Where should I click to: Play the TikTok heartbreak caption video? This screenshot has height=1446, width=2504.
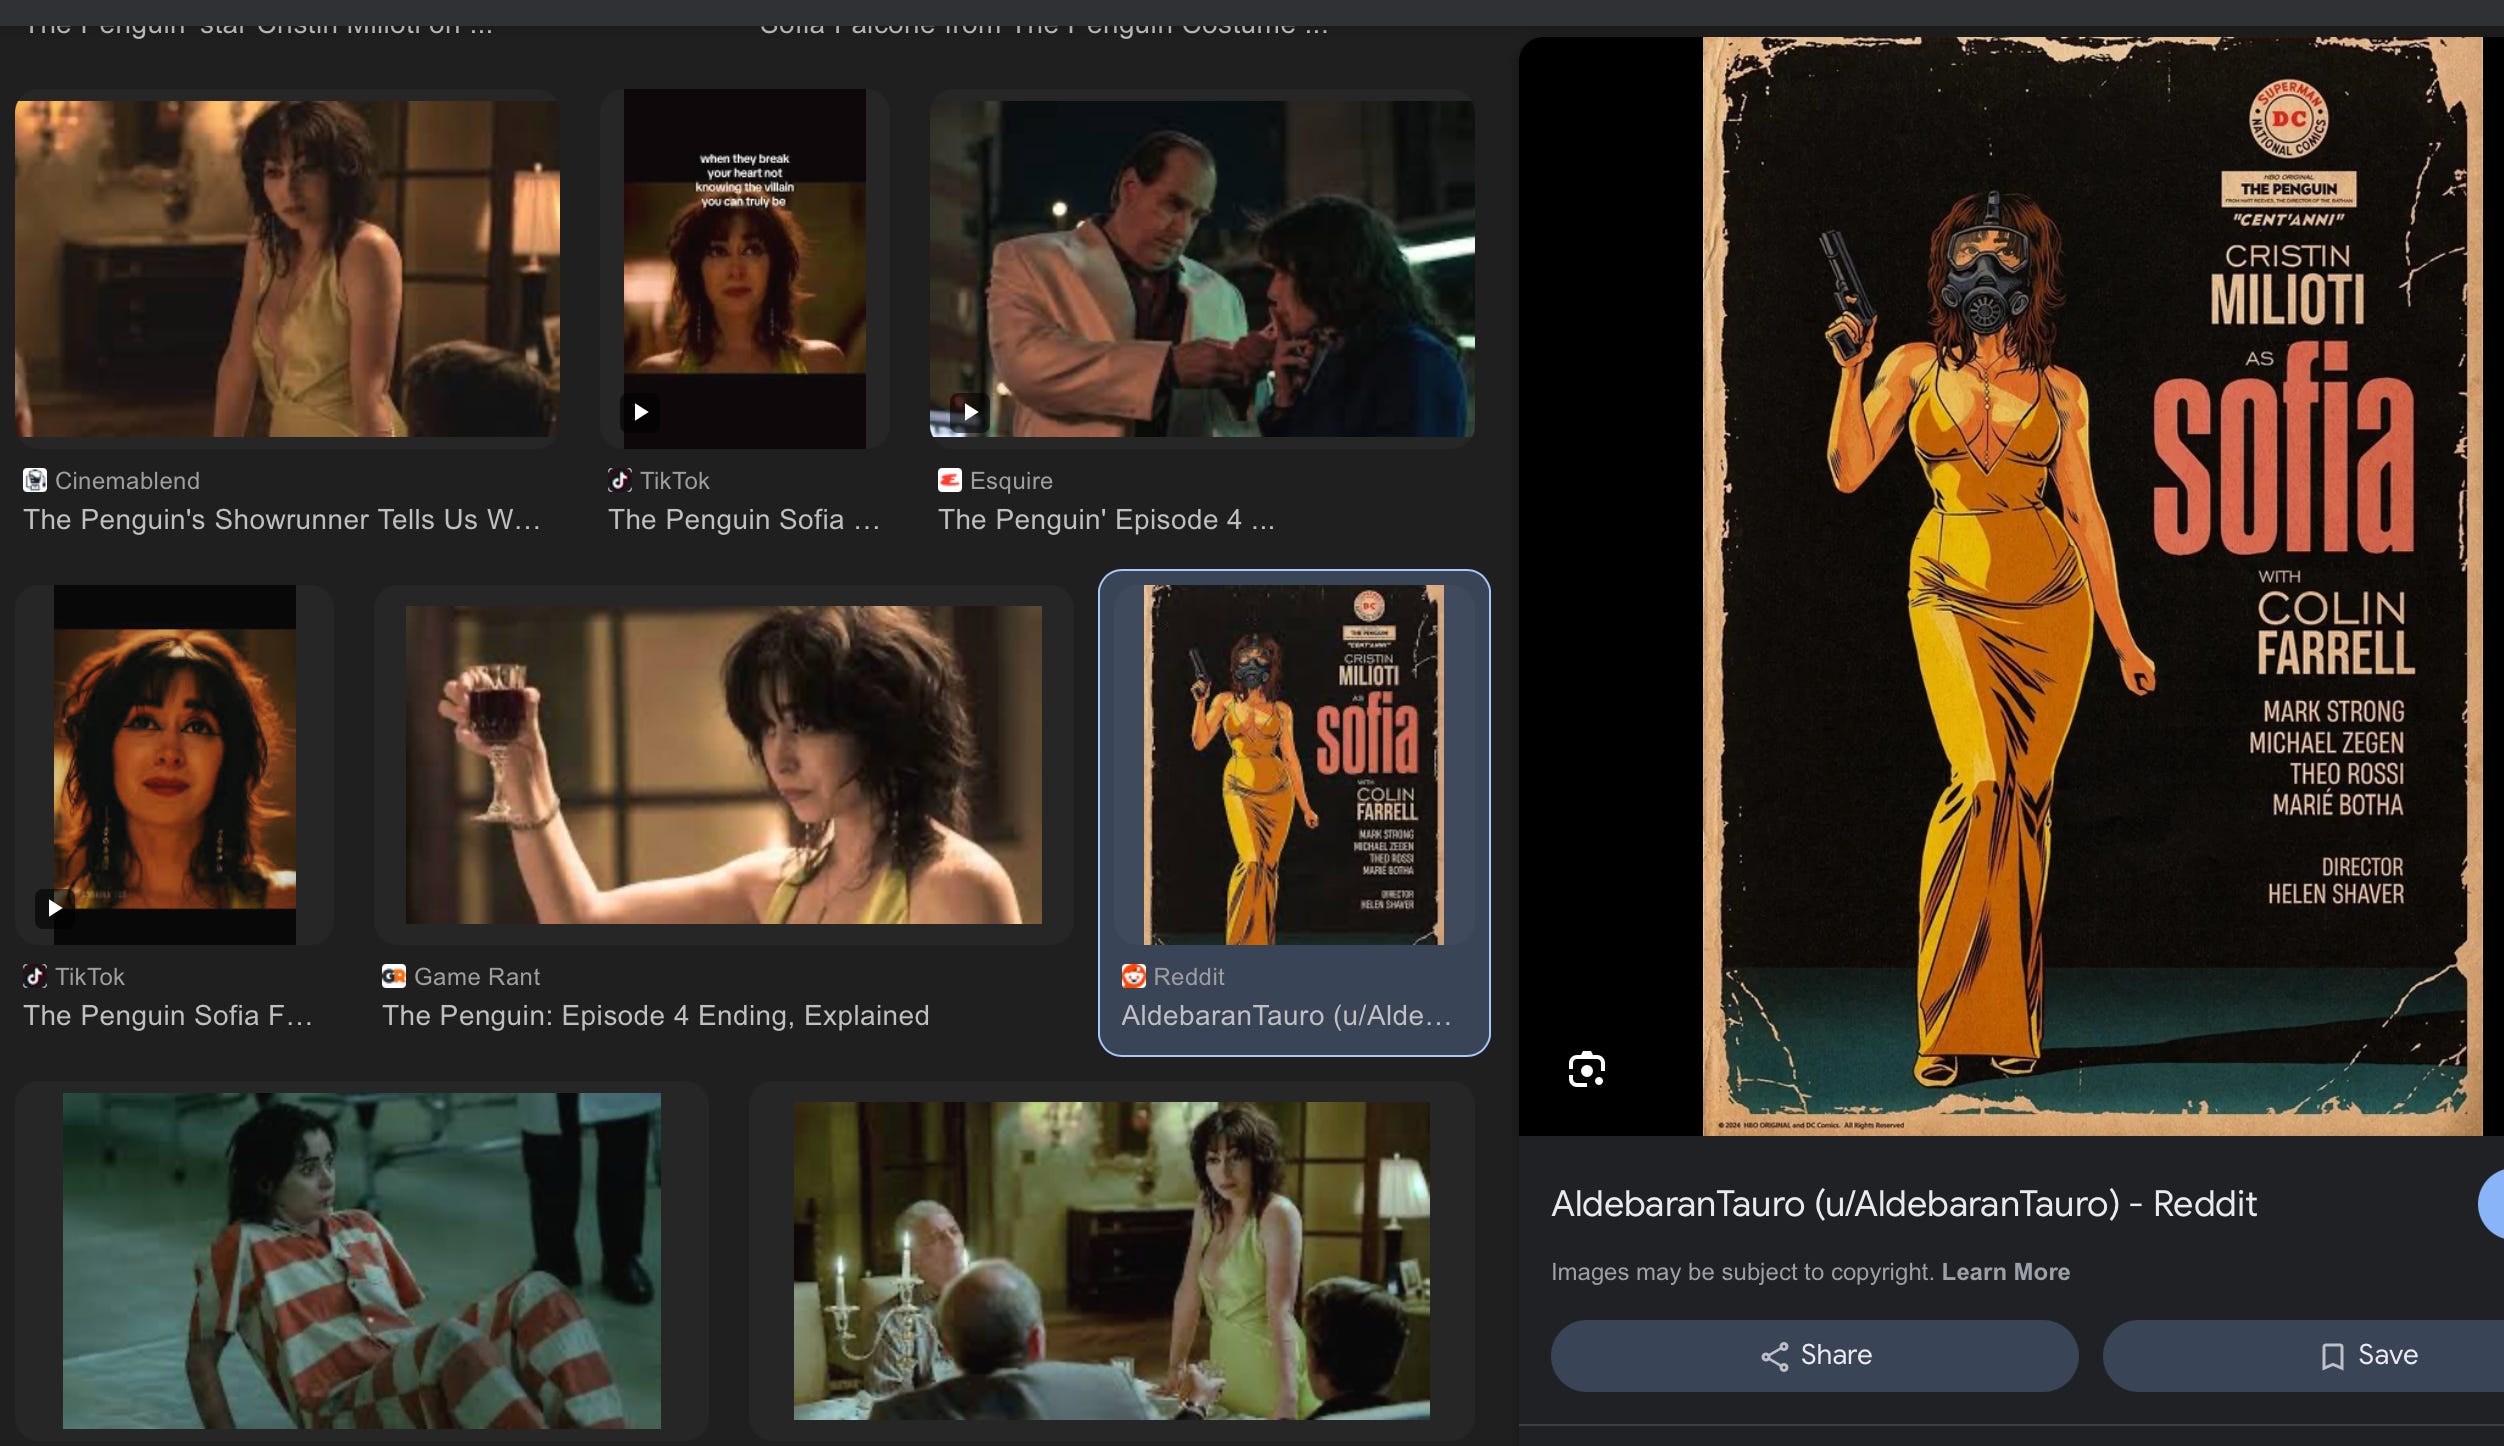(641, 412)
